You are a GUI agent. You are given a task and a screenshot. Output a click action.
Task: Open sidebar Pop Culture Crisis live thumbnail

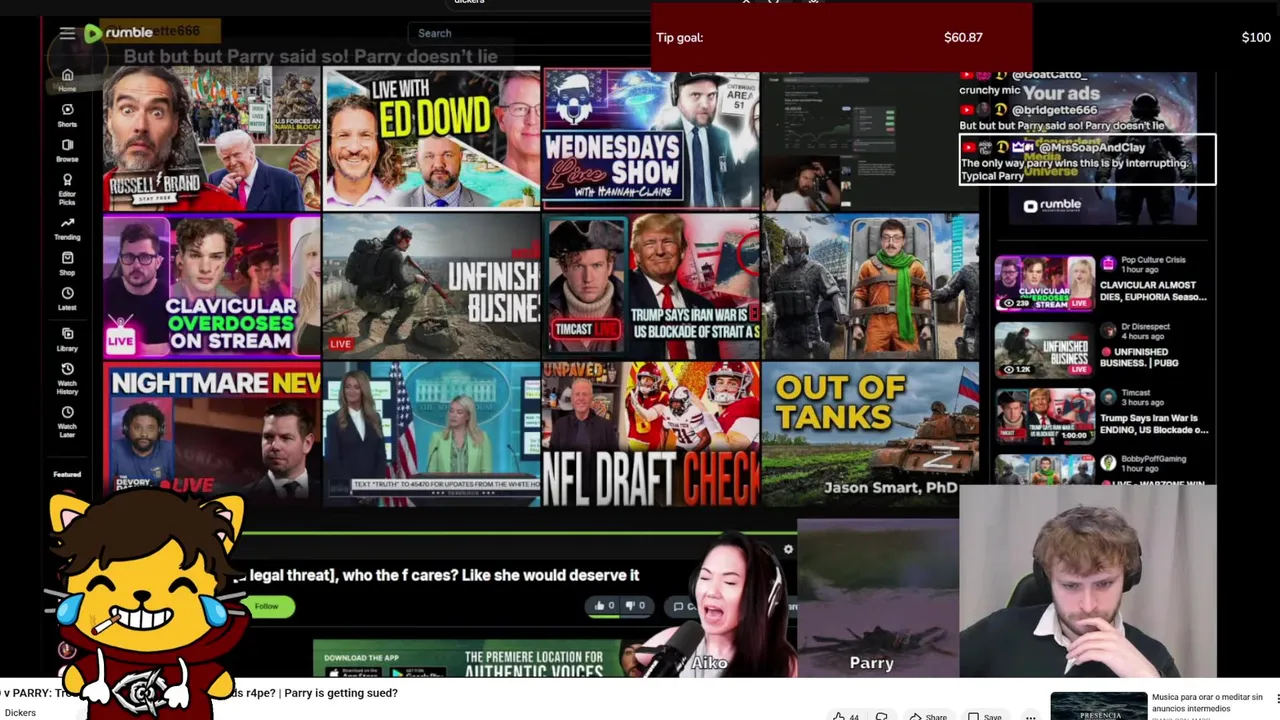click(x=1044, y=284)
